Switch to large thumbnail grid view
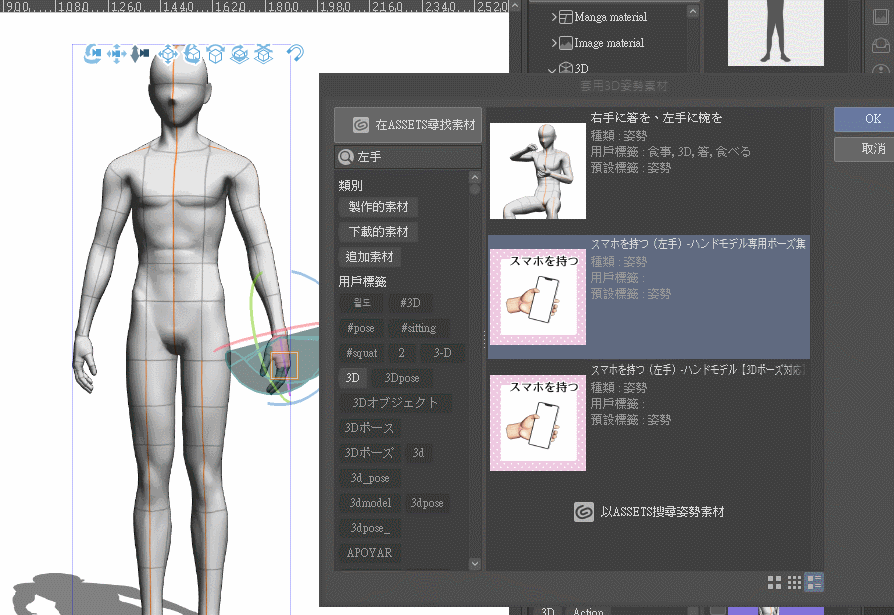Viewport: 894px width, 615px height. coord(774,582)
